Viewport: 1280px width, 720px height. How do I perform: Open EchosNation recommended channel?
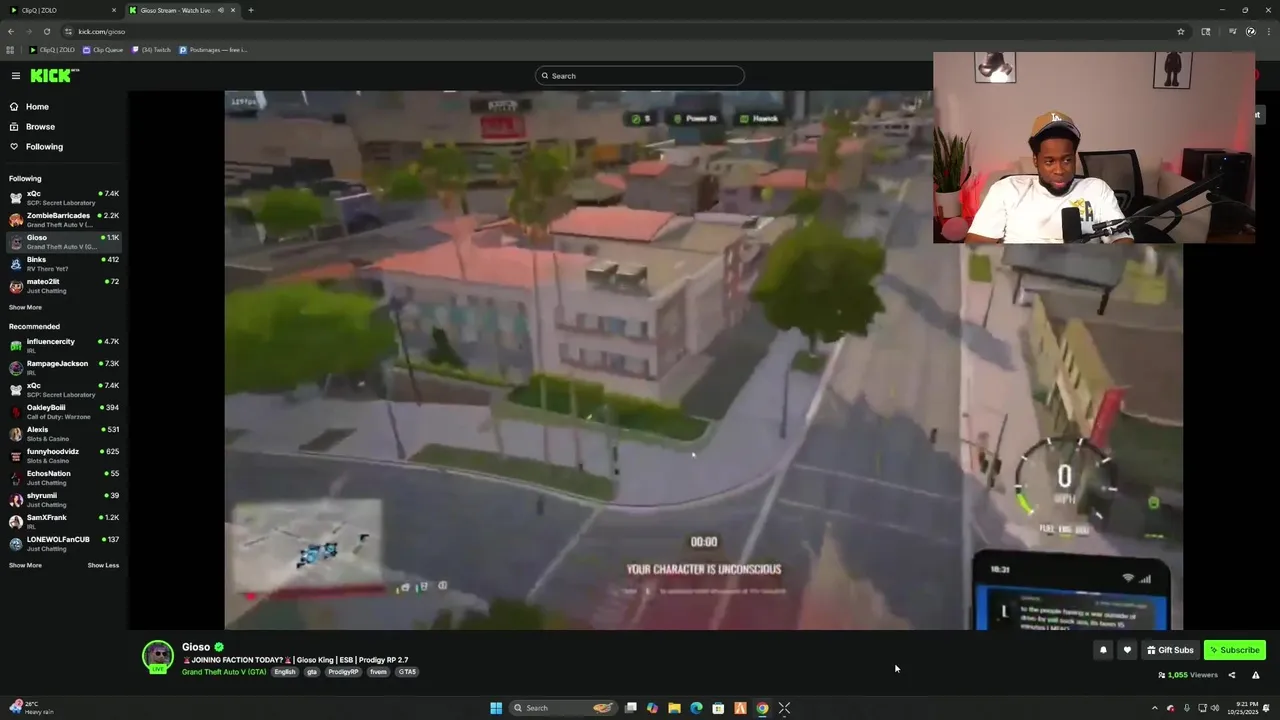64,478
